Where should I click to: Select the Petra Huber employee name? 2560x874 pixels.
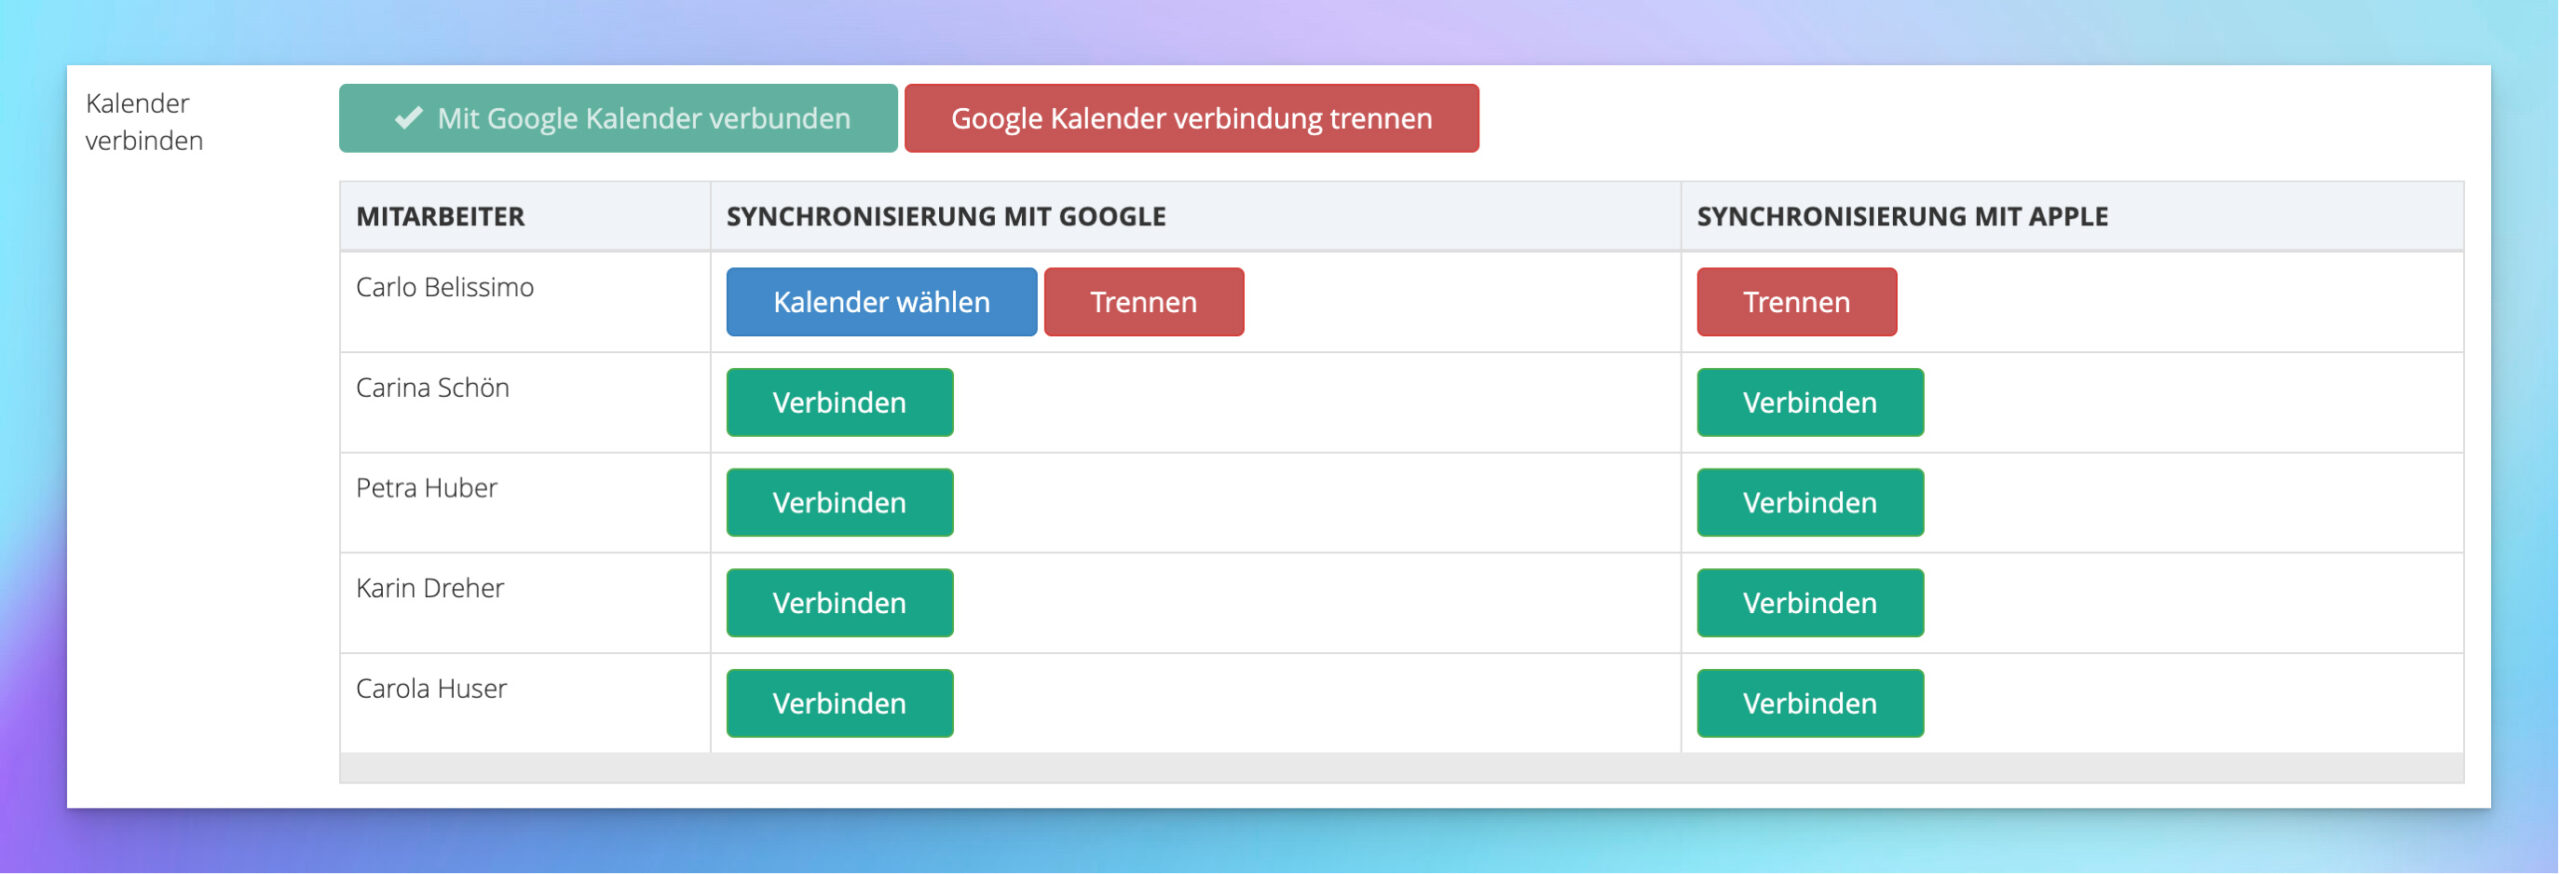coord(426,488)
